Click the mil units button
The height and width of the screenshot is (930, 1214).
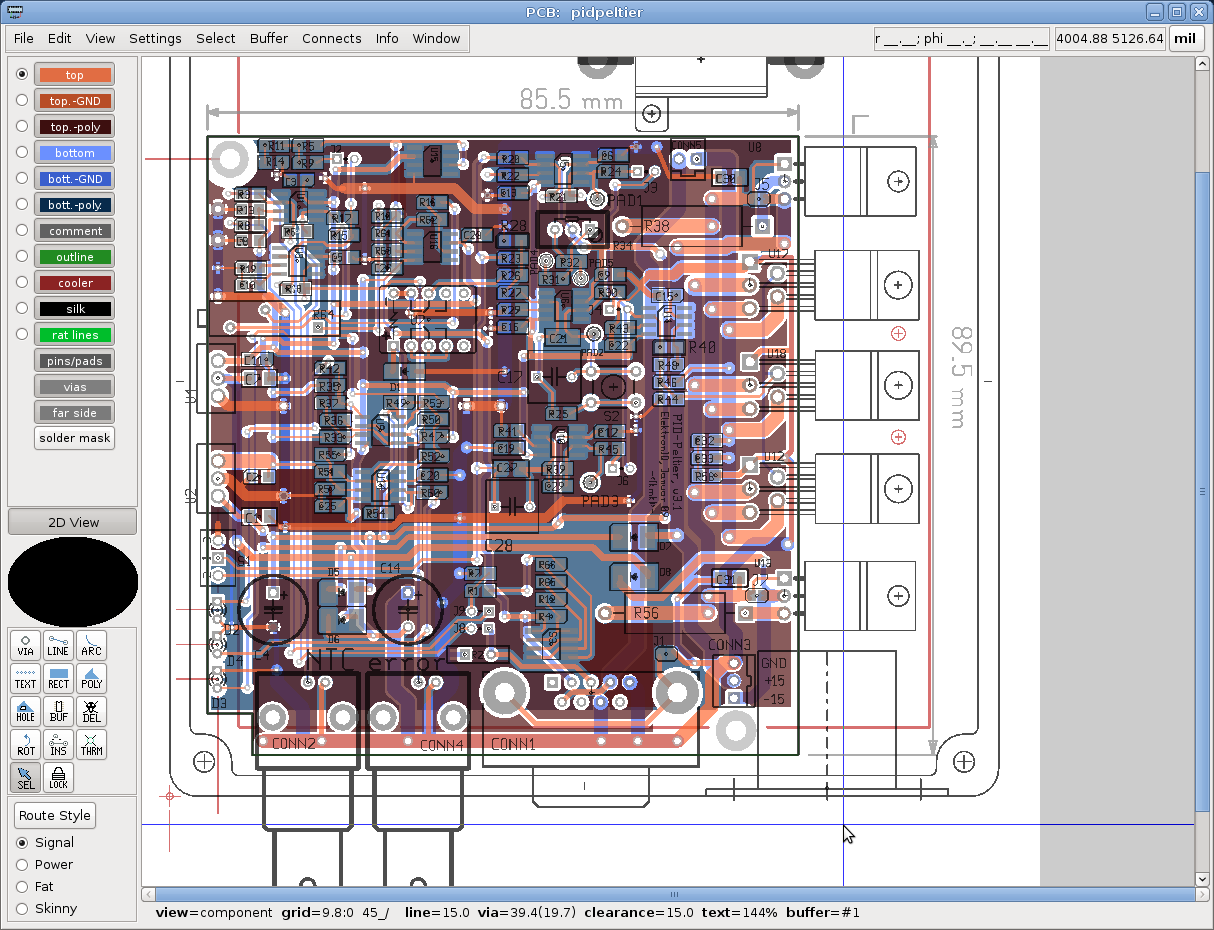pyautogui.click(x=1185, y=39)
